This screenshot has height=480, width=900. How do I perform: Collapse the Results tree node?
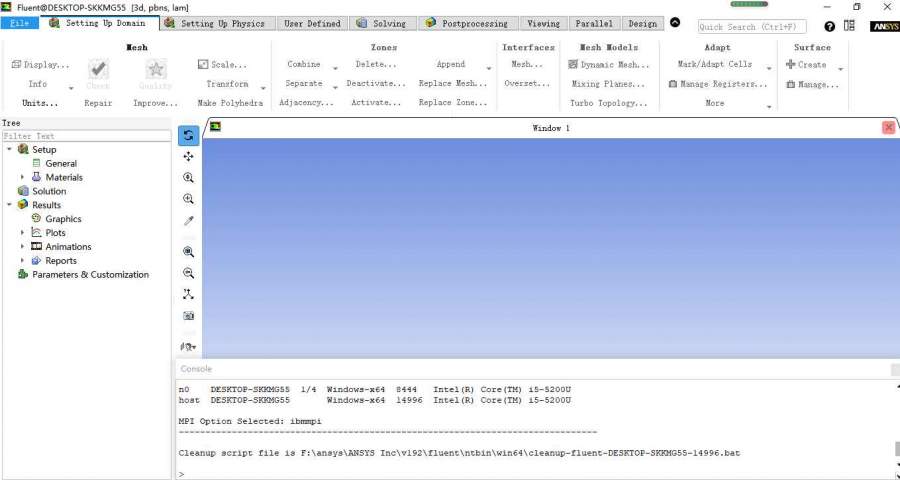[9, 204]
